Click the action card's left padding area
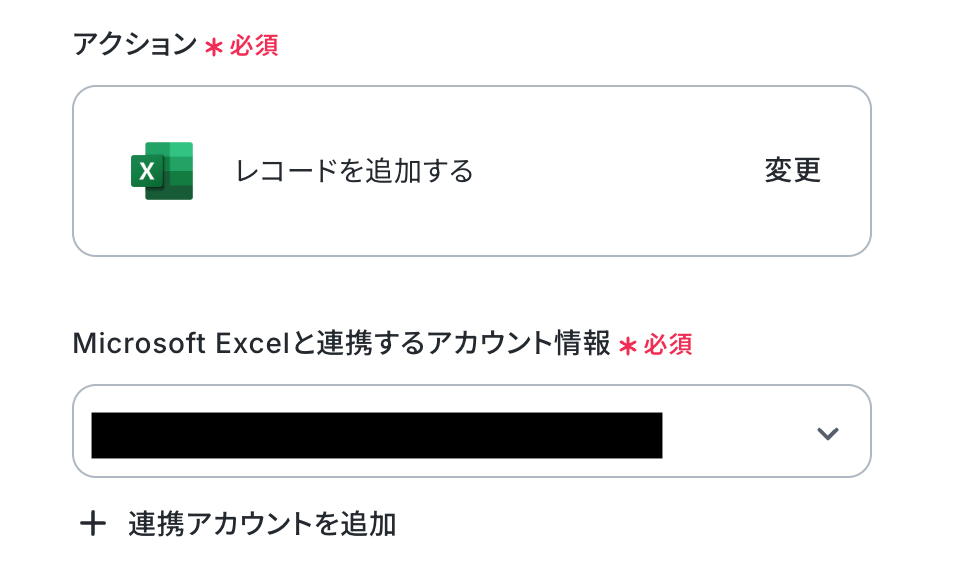Screen dimensions: 970x566 [x=98, y=171]
